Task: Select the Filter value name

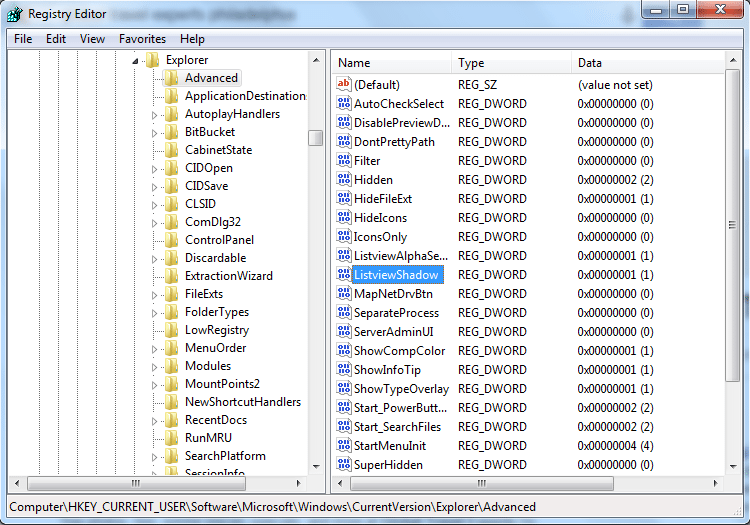Action: (367, 161)
